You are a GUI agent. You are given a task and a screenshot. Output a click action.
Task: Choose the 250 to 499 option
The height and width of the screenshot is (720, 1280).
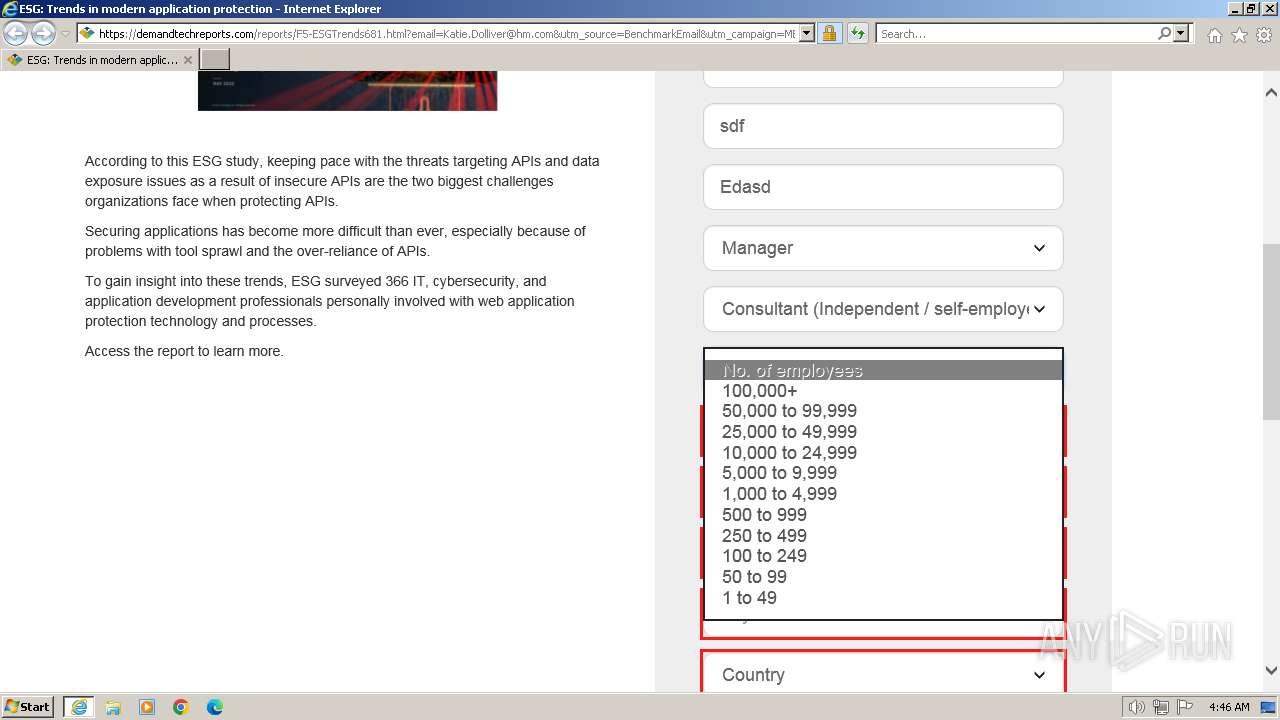point(883,536)
